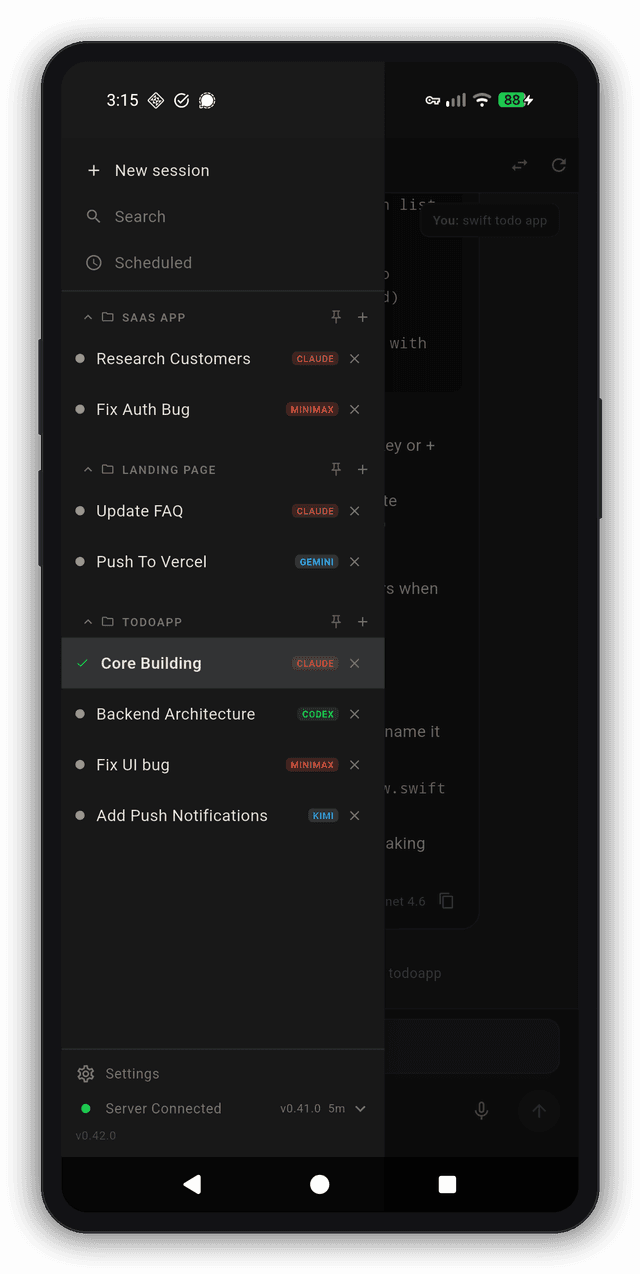The image size is (640, 1274).
Task: Collapse the LANDING PAGE group
Action: pos(87,469)
